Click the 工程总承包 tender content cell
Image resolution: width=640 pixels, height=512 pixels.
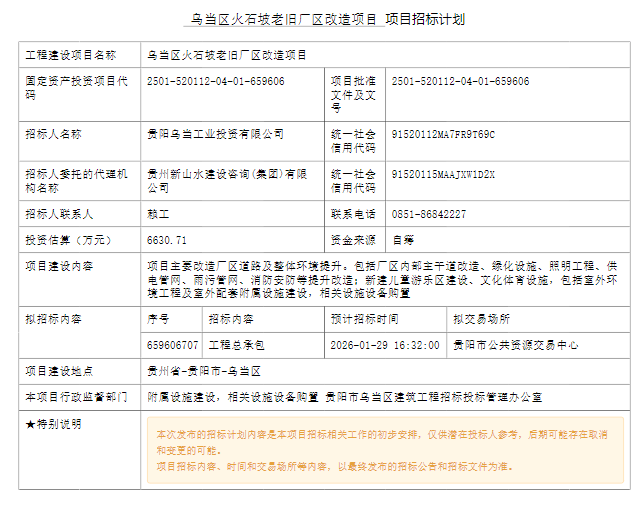(x=236, y=345)
